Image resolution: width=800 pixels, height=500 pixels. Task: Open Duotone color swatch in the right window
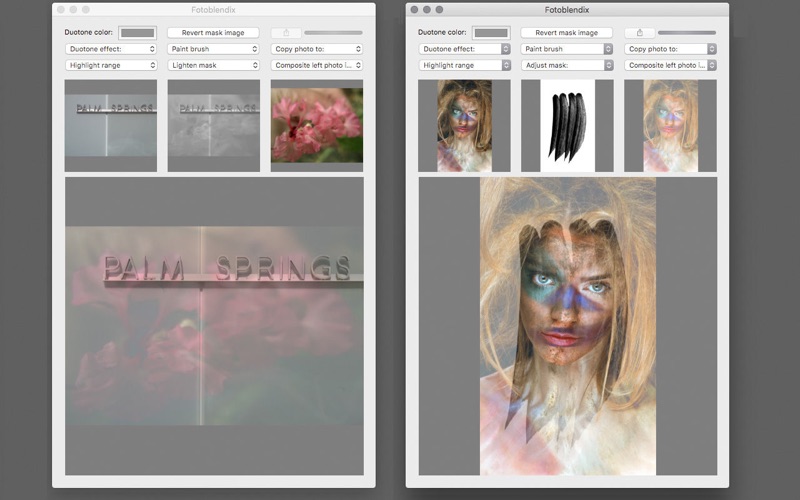pyautogui.click(x=491, y=33)
